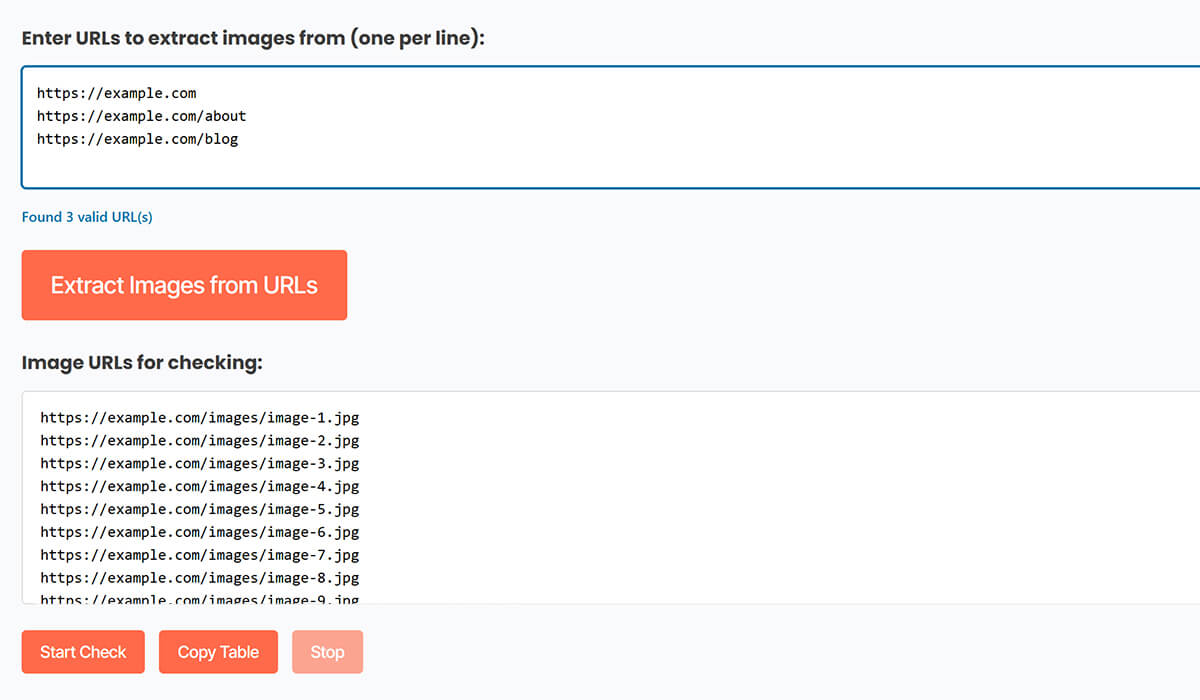Screen dimensions: 1200x700
Task: Click the 'Enter URLs to extract images from' label
Action: pyautogui.click(x=252, y=38)
